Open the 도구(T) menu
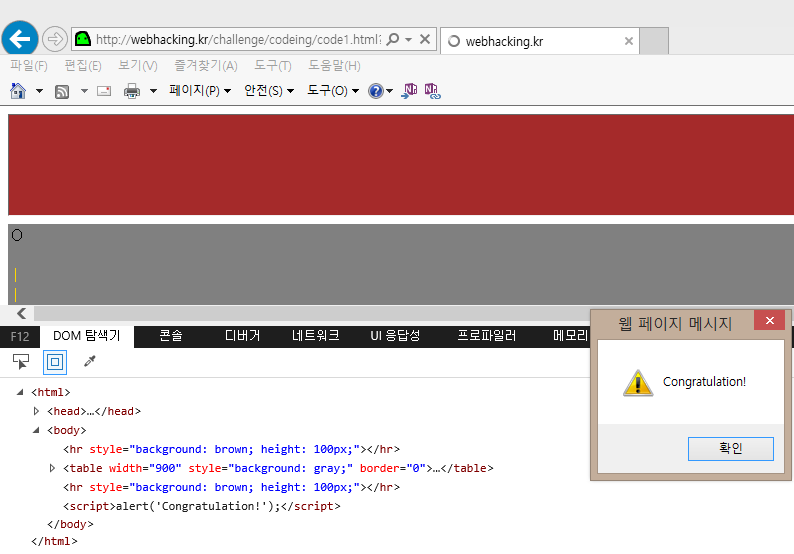This screenshot has width=794, height=554. pyautogui.click(x=273, y=65)
